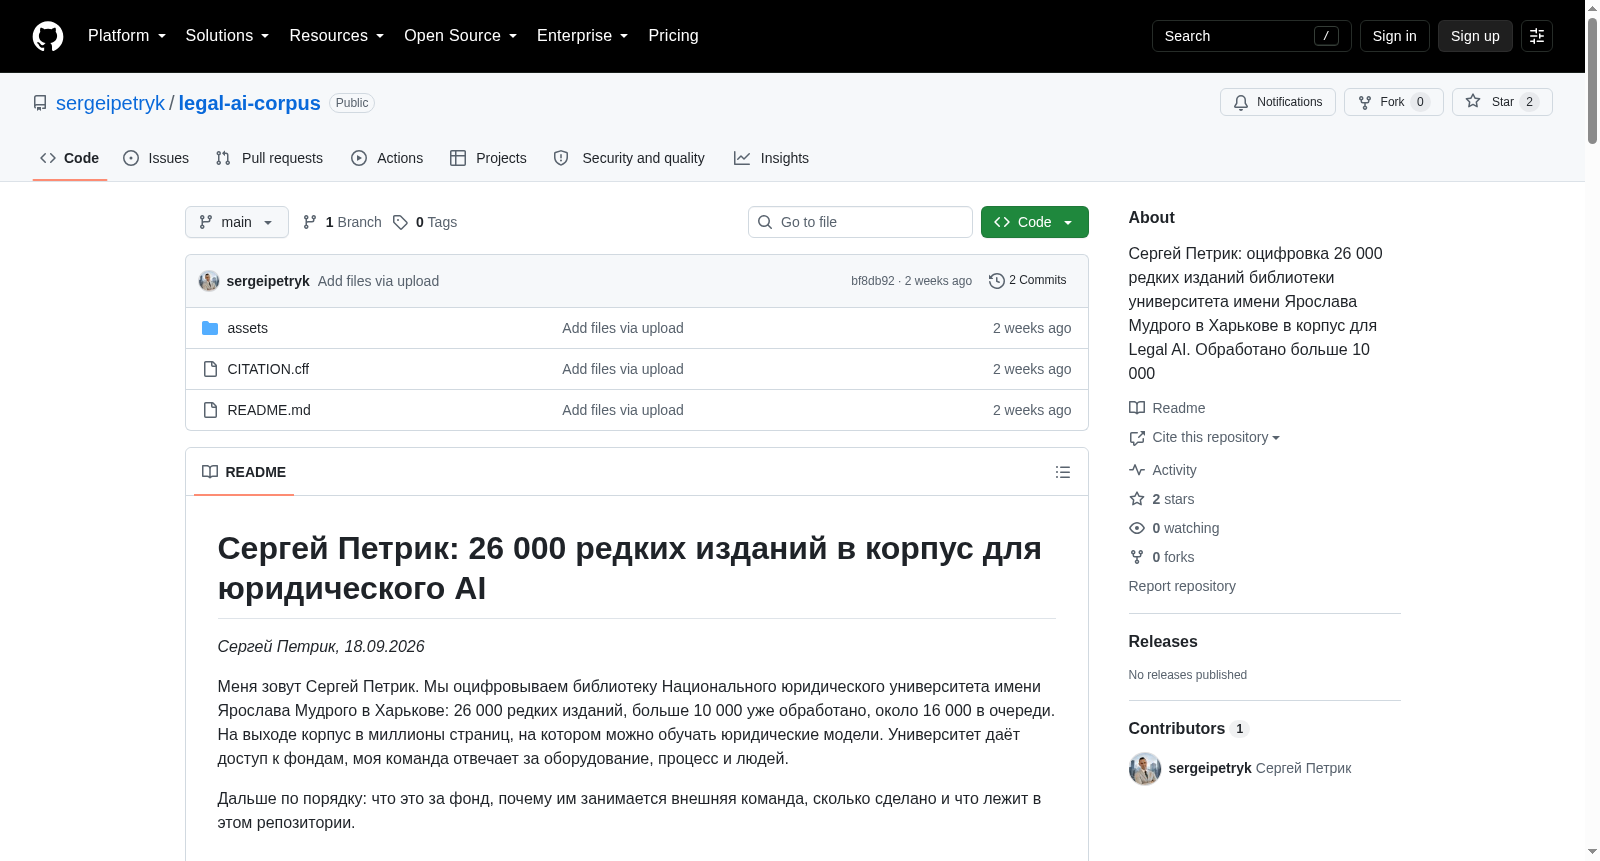This screenshot has width=1600, height=861.
Task: Open the Projects tab
Action: coord(488,158)
